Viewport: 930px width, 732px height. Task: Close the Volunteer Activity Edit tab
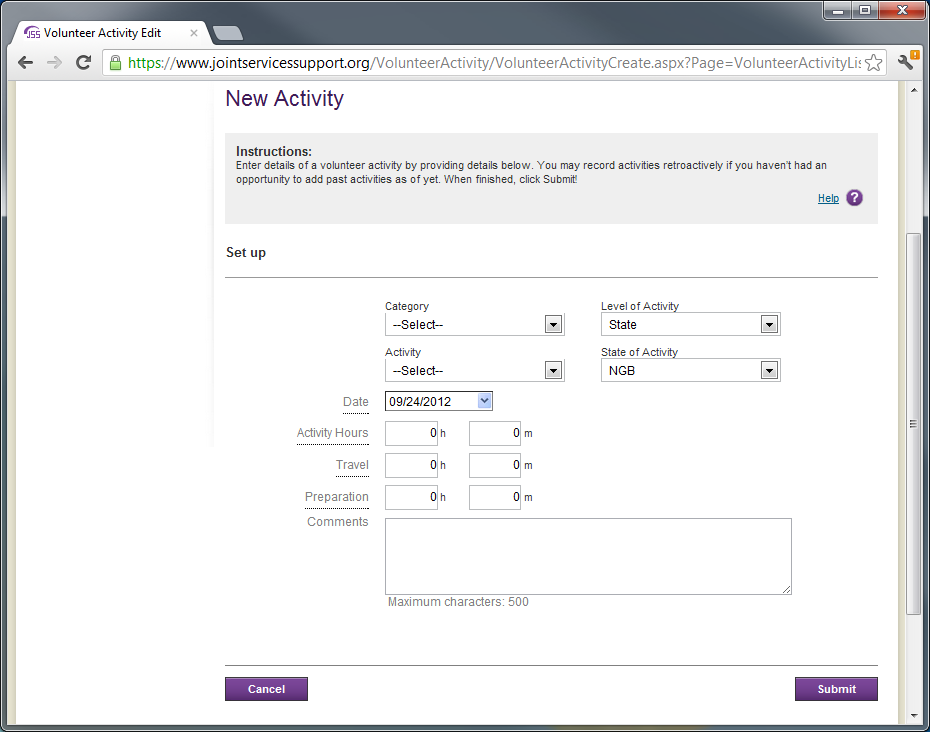click(194, 33)
